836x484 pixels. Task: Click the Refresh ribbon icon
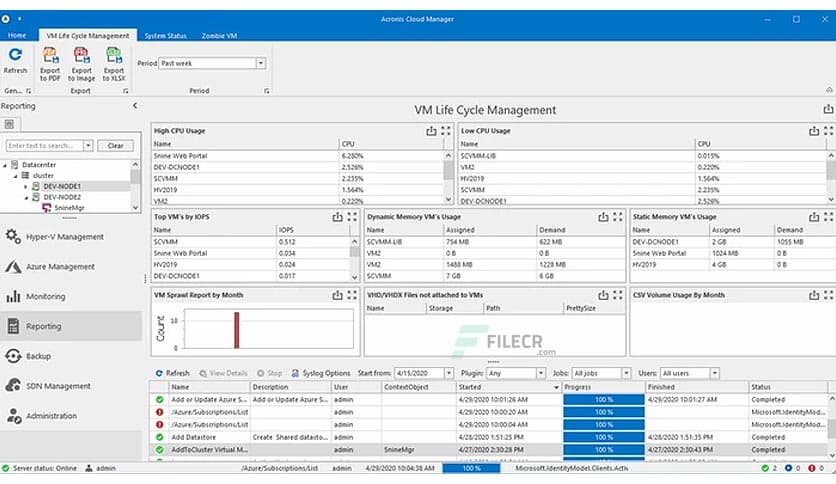[15, 61]
